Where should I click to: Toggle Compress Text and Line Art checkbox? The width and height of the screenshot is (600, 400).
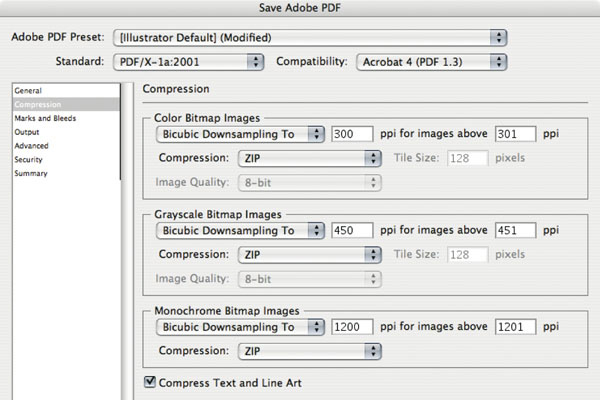coord(150,382)
